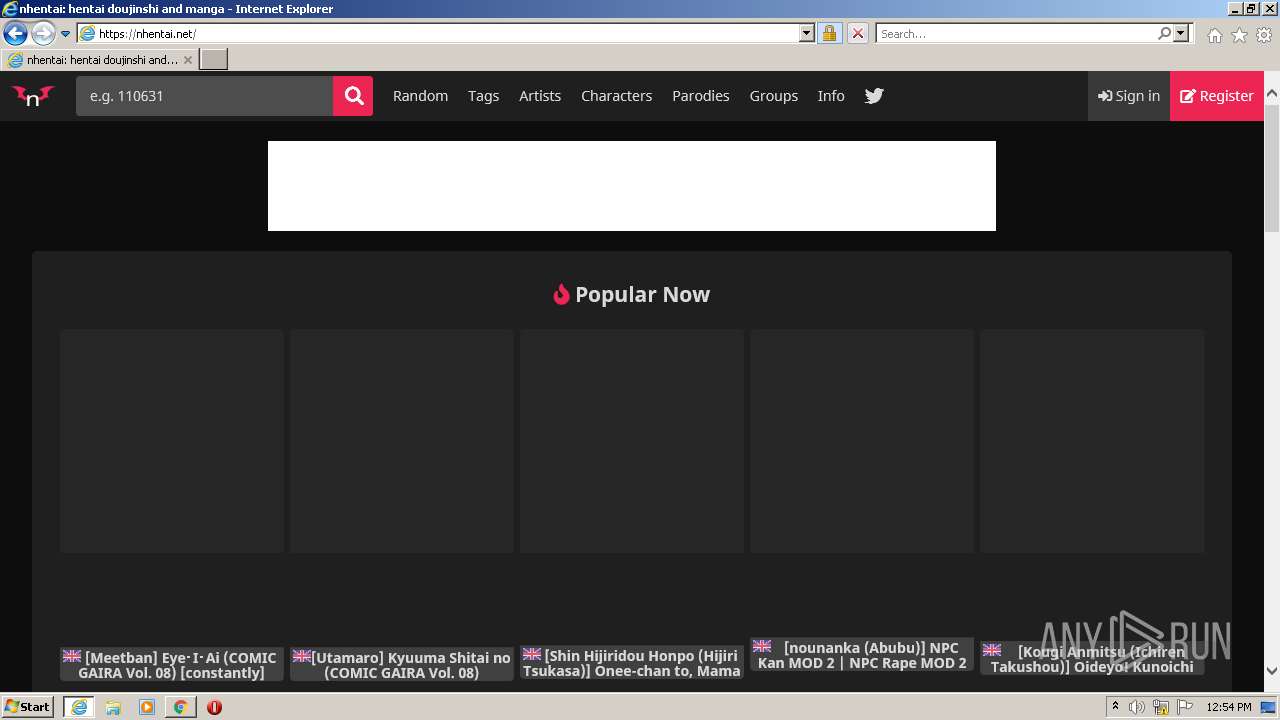Click the tray volume speaker icon
This screenshot has width=1280, height=720.
tap(1137, 707)
